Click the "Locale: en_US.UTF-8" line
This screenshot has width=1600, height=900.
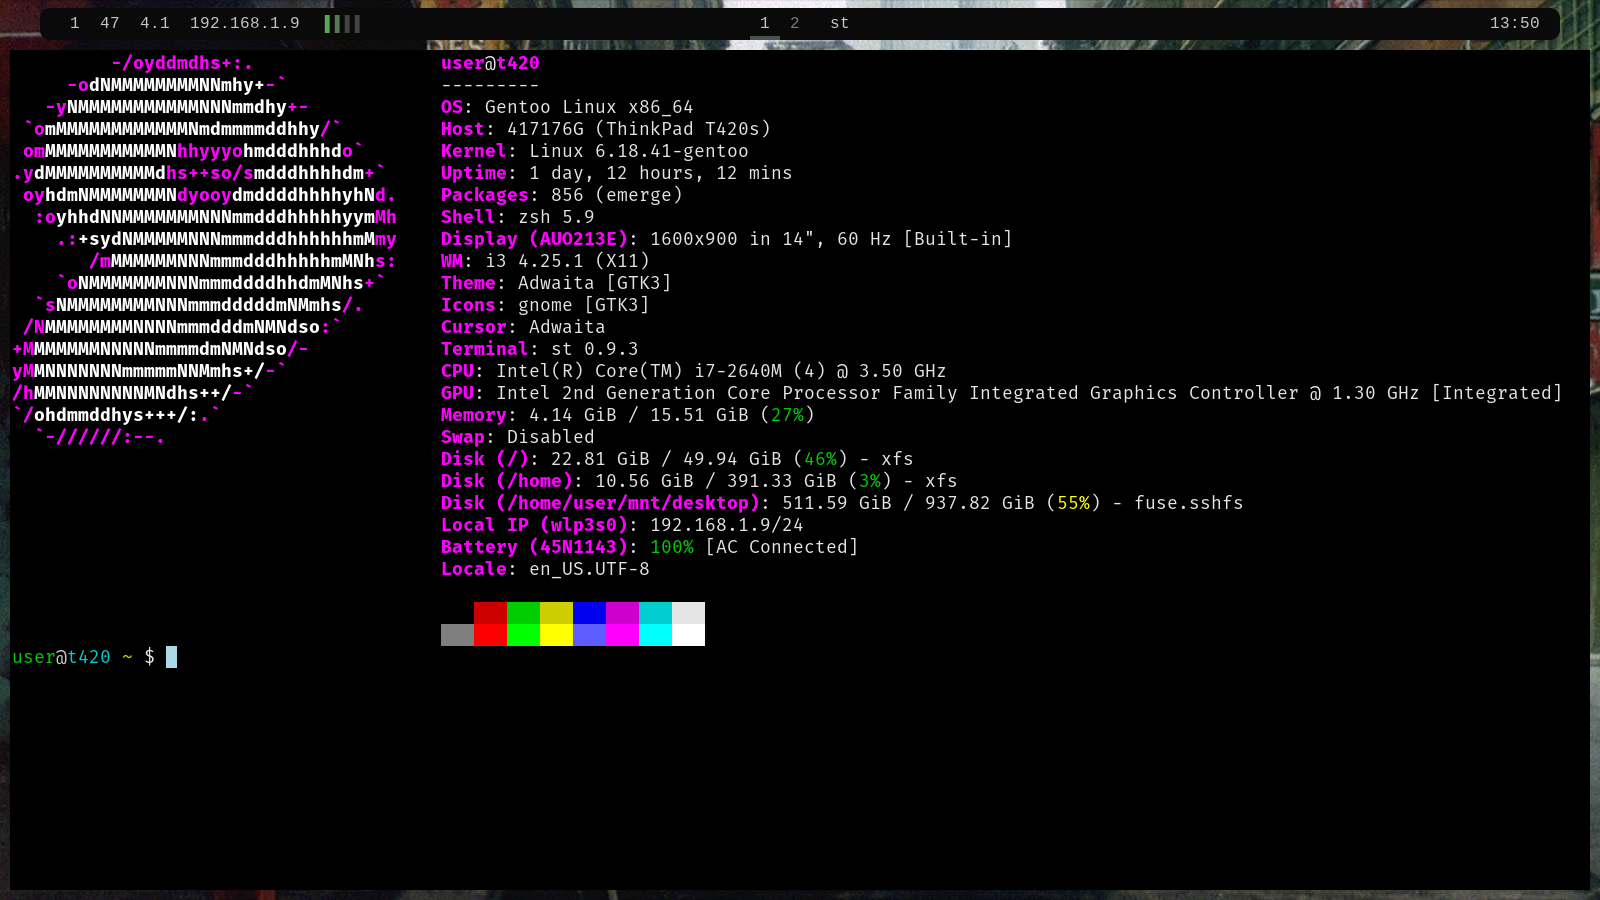(x=545, y=569)
